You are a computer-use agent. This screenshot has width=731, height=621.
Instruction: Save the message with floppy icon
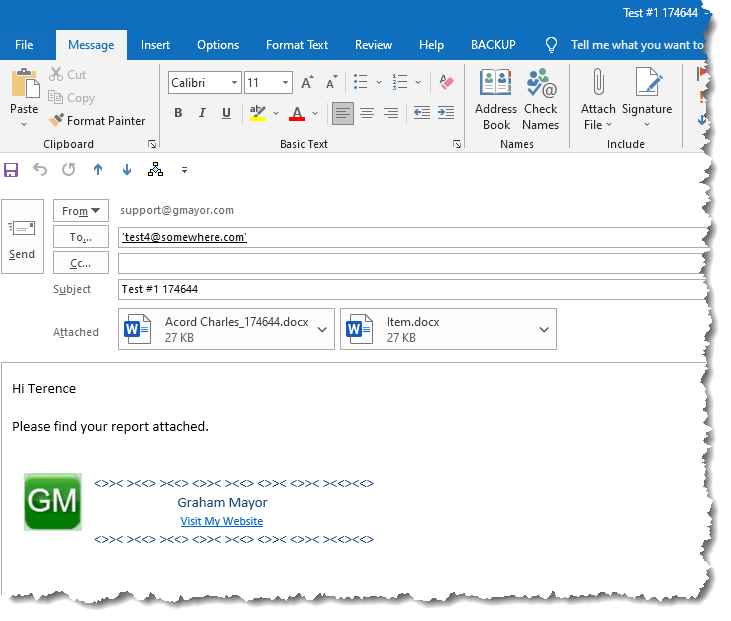[11, 170]
